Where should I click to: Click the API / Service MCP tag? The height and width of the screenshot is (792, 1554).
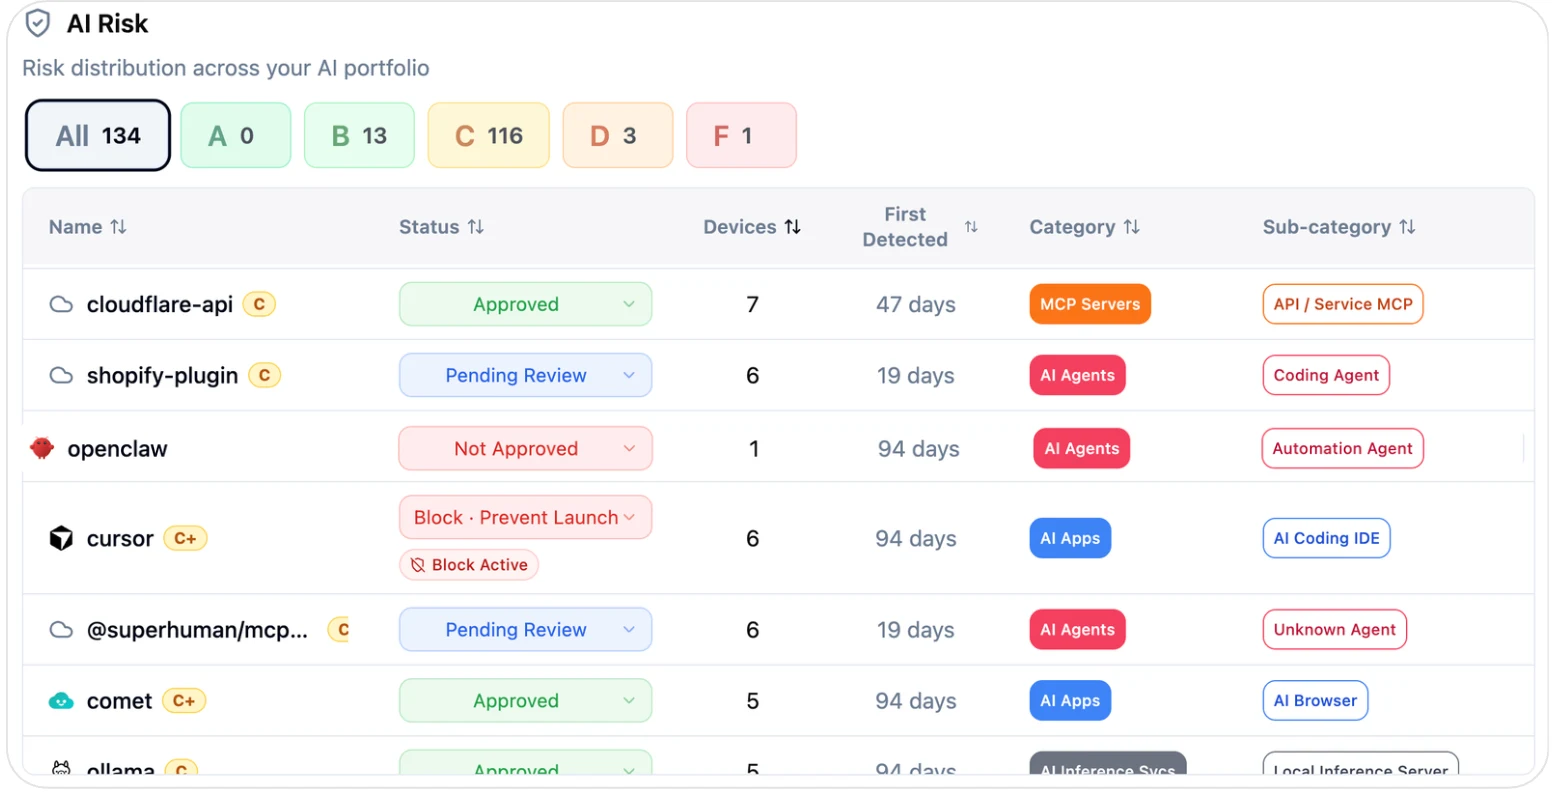click(1343, 304)
